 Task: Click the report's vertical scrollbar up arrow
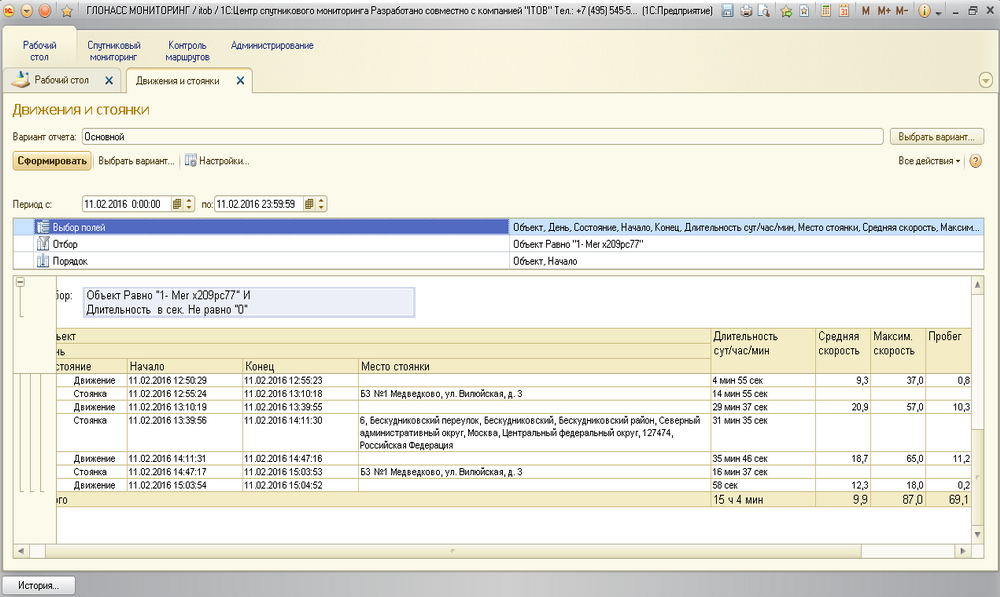pyautogui.click(x=977, y=284)
